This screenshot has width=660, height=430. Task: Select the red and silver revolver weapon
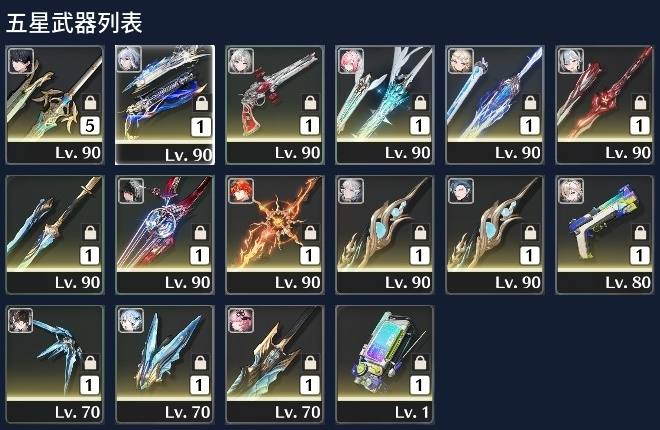(x=275, y=105)
